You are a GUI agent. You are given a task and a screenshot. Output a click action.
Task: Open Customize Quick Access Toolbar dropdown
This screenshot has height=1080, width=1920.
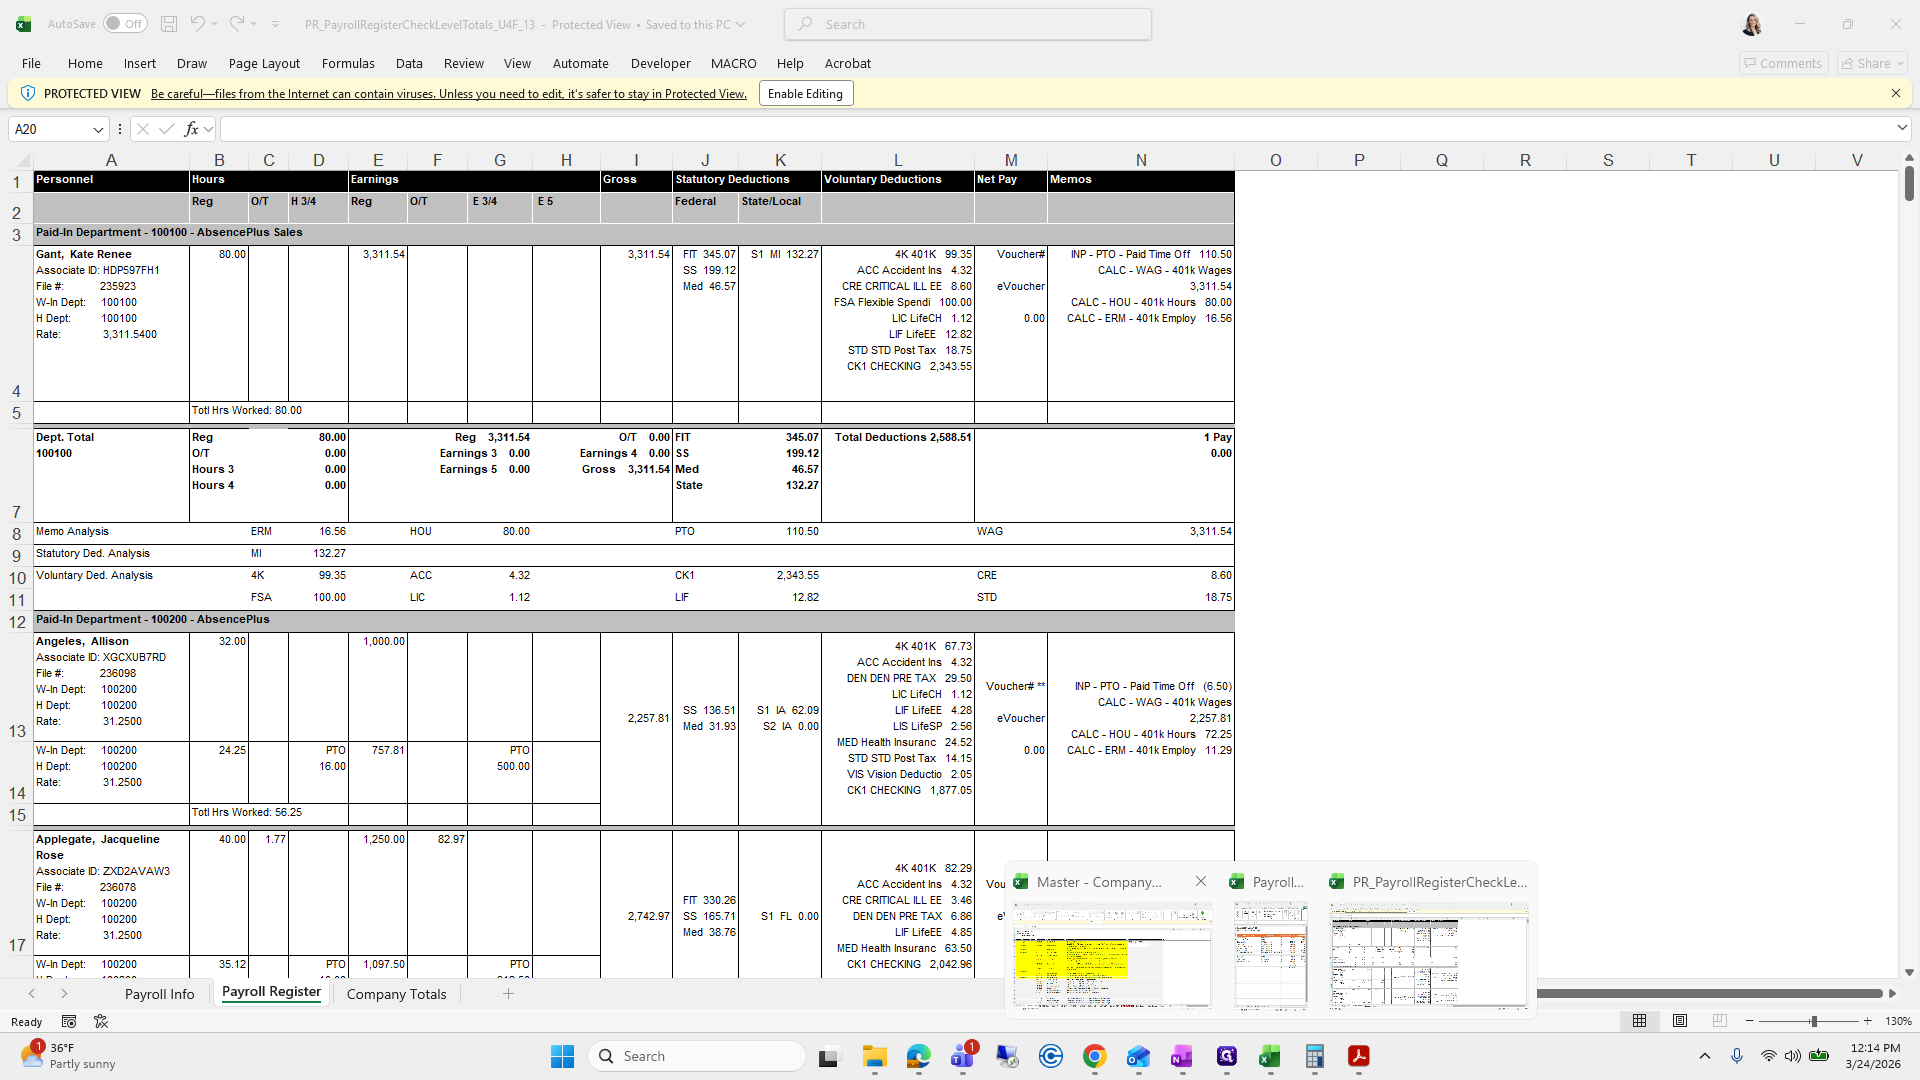click(x=275, y=24)
